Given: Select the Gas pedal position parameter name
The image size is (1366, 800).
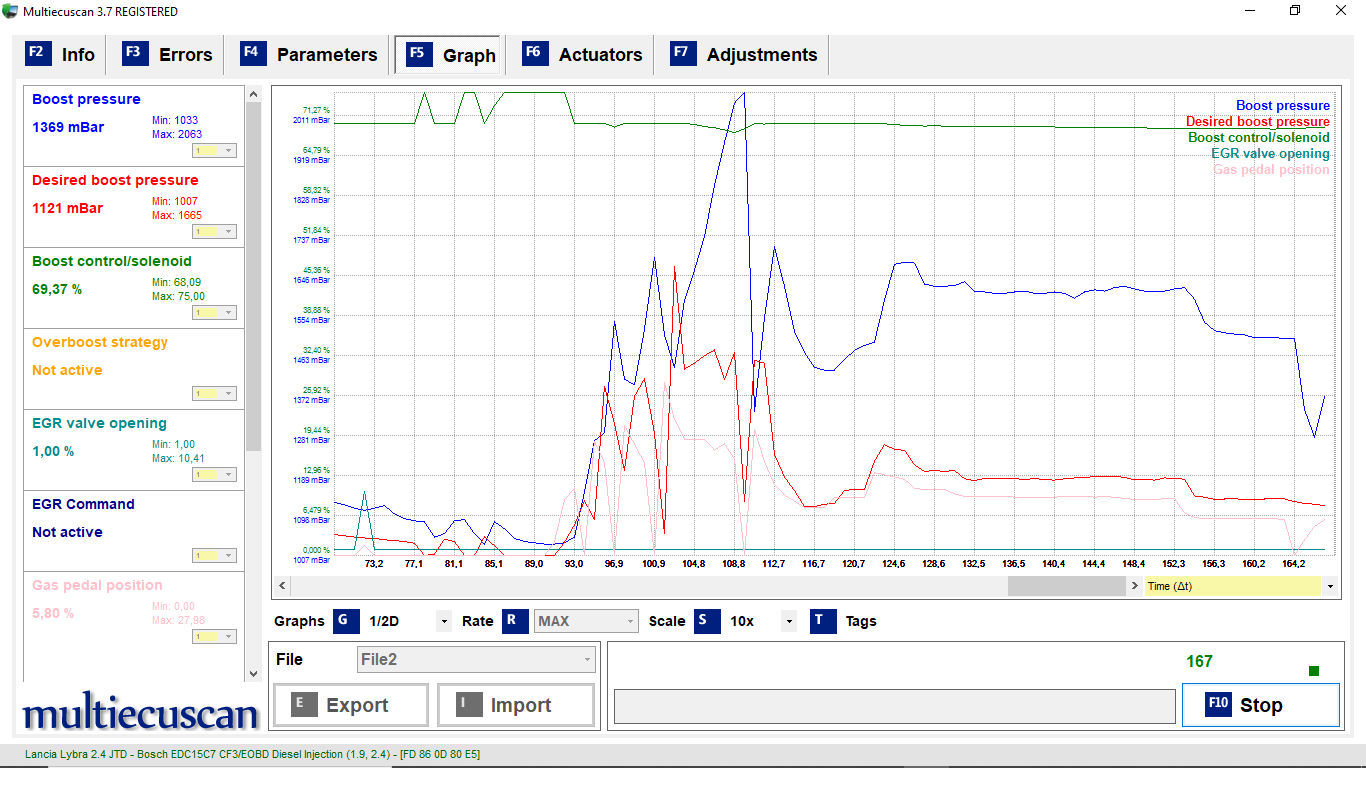Looking at the screenshot, I should pos(97,585).
